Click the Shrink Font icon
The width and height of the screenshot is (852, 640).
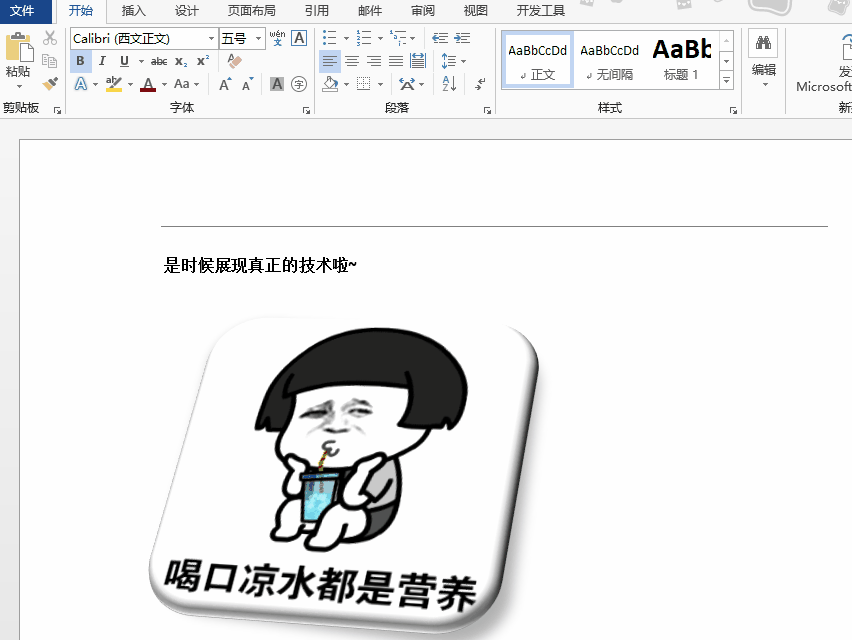coord(247,84)
